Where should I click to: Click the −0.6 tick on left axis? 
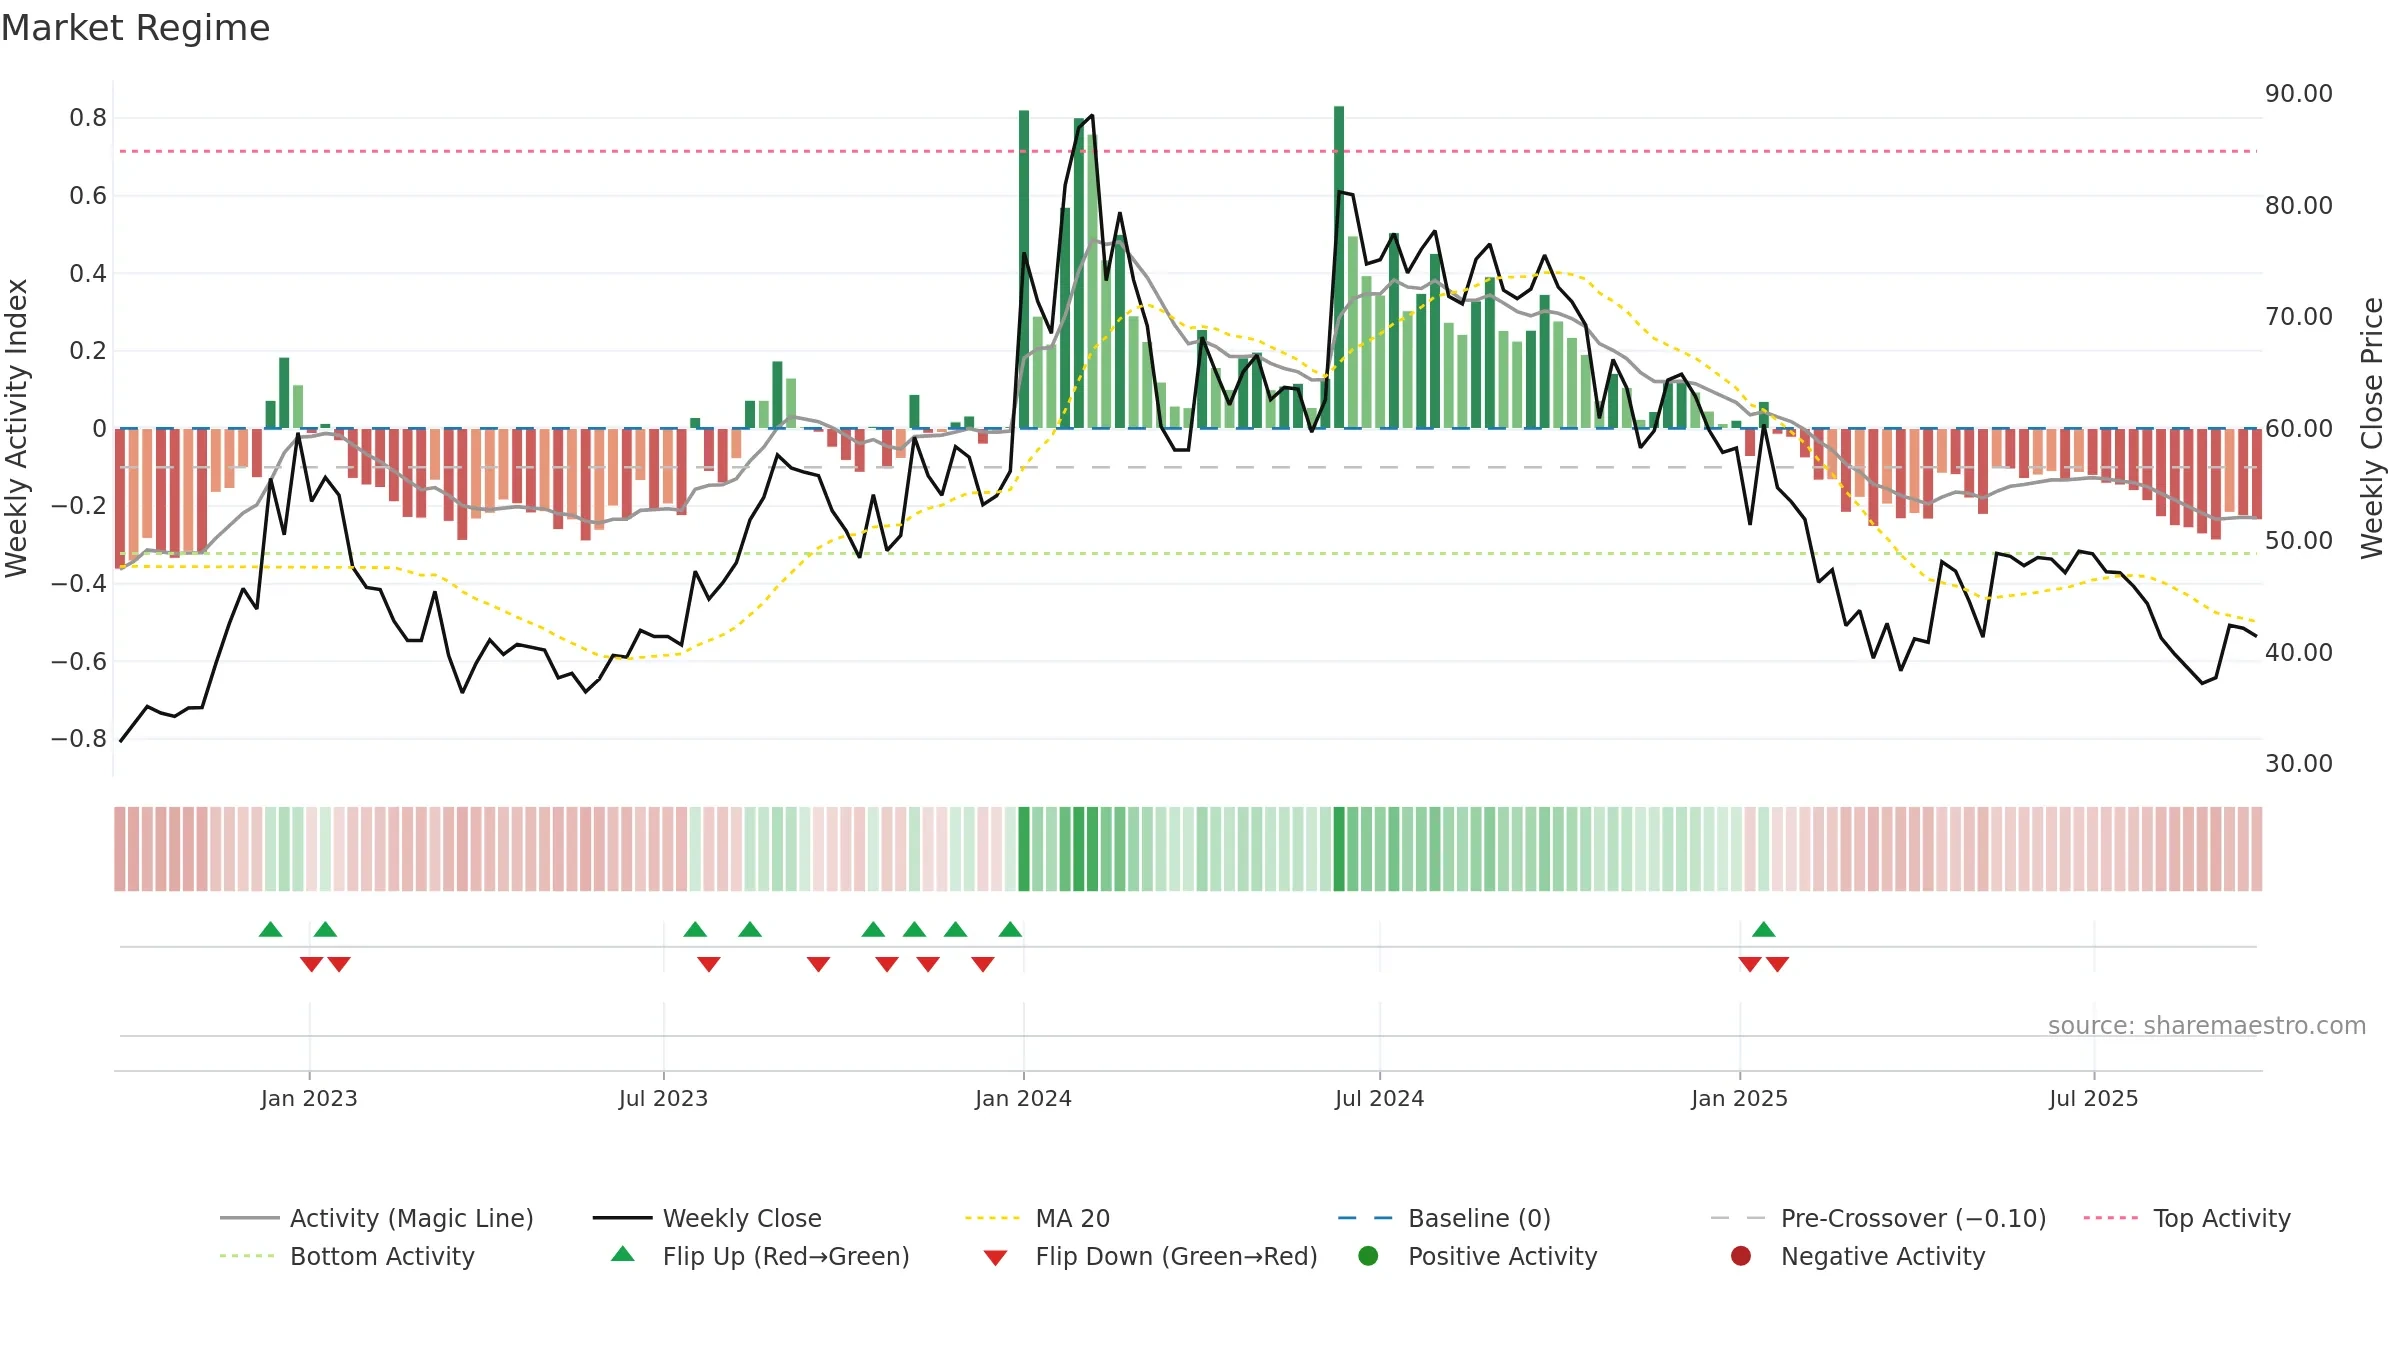pyautogui.click(x=79, y=661)
